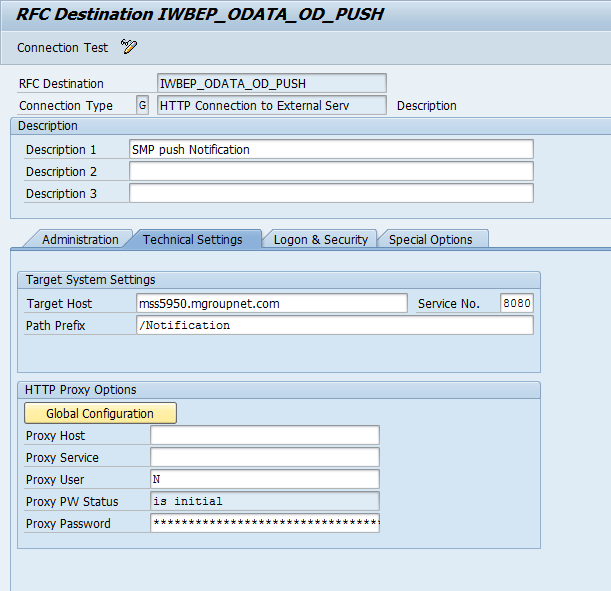Click the Global Configuration button
The image size is (611, 591).
click(x=100, y=413)
